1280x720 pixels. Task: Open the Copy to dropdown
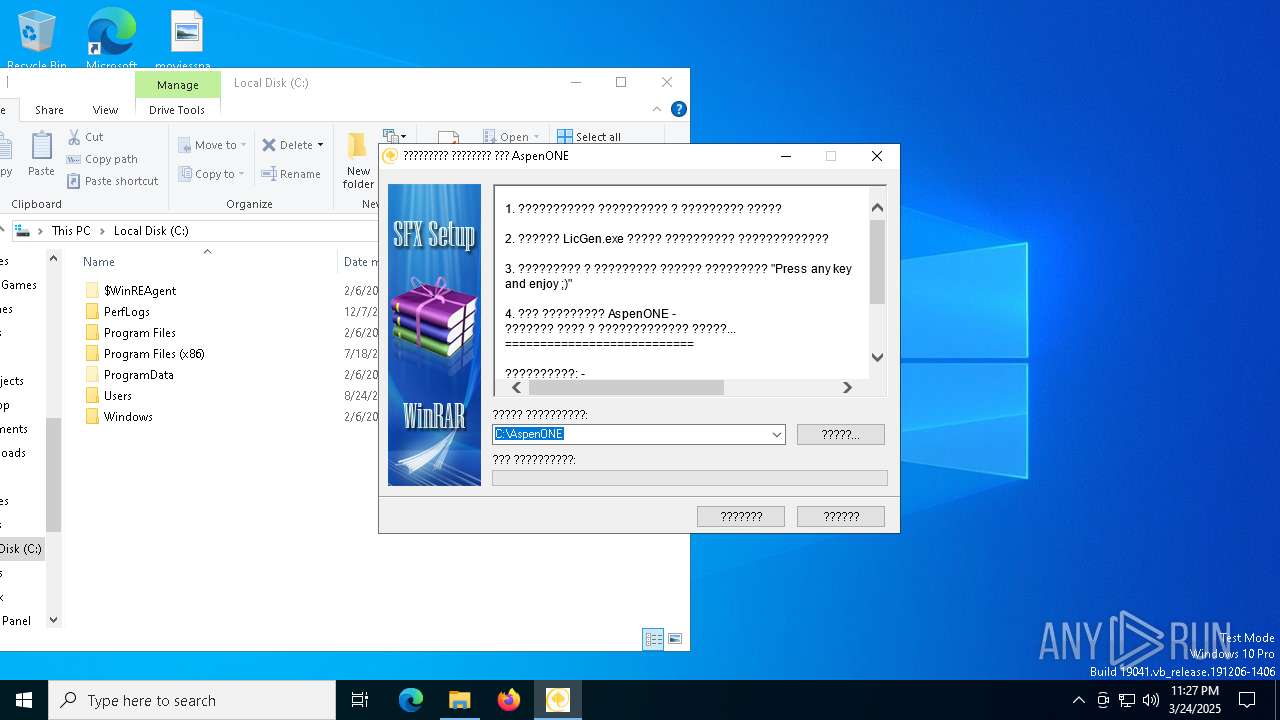(x=212, y=174)
